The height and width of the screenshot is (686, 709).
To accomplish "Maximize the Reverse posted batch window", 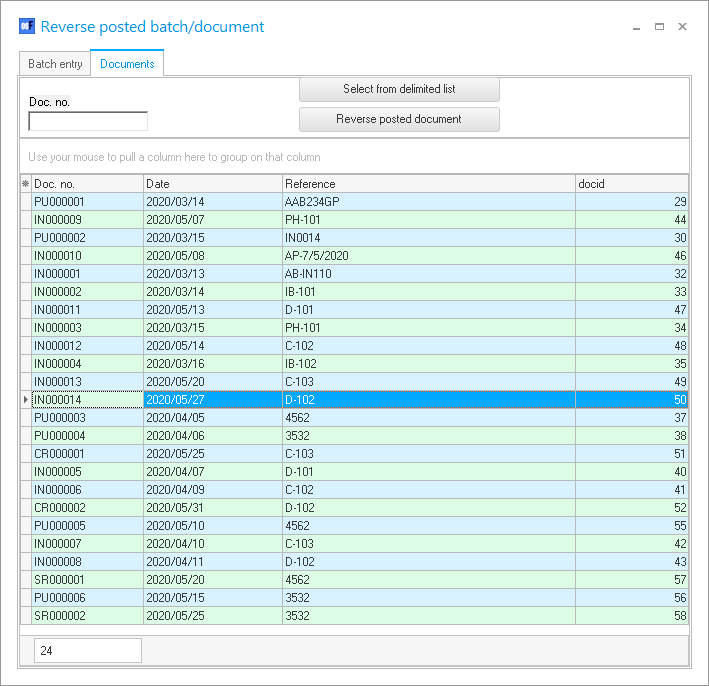I will click(x=659, y=27).
